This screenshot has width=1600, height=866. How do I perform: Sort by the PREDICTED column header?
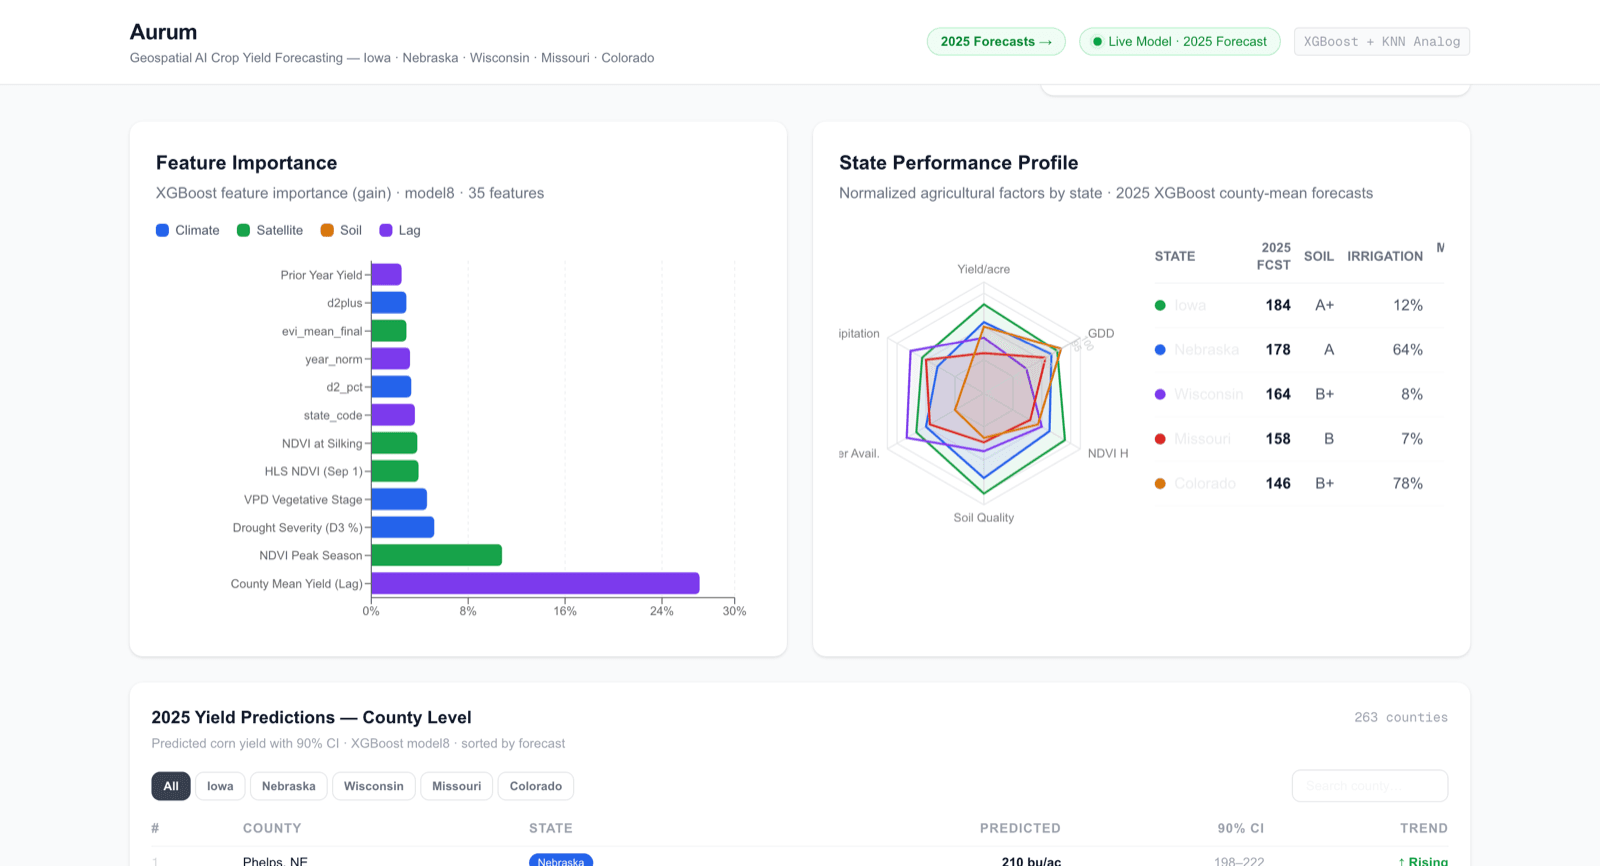1020,828
